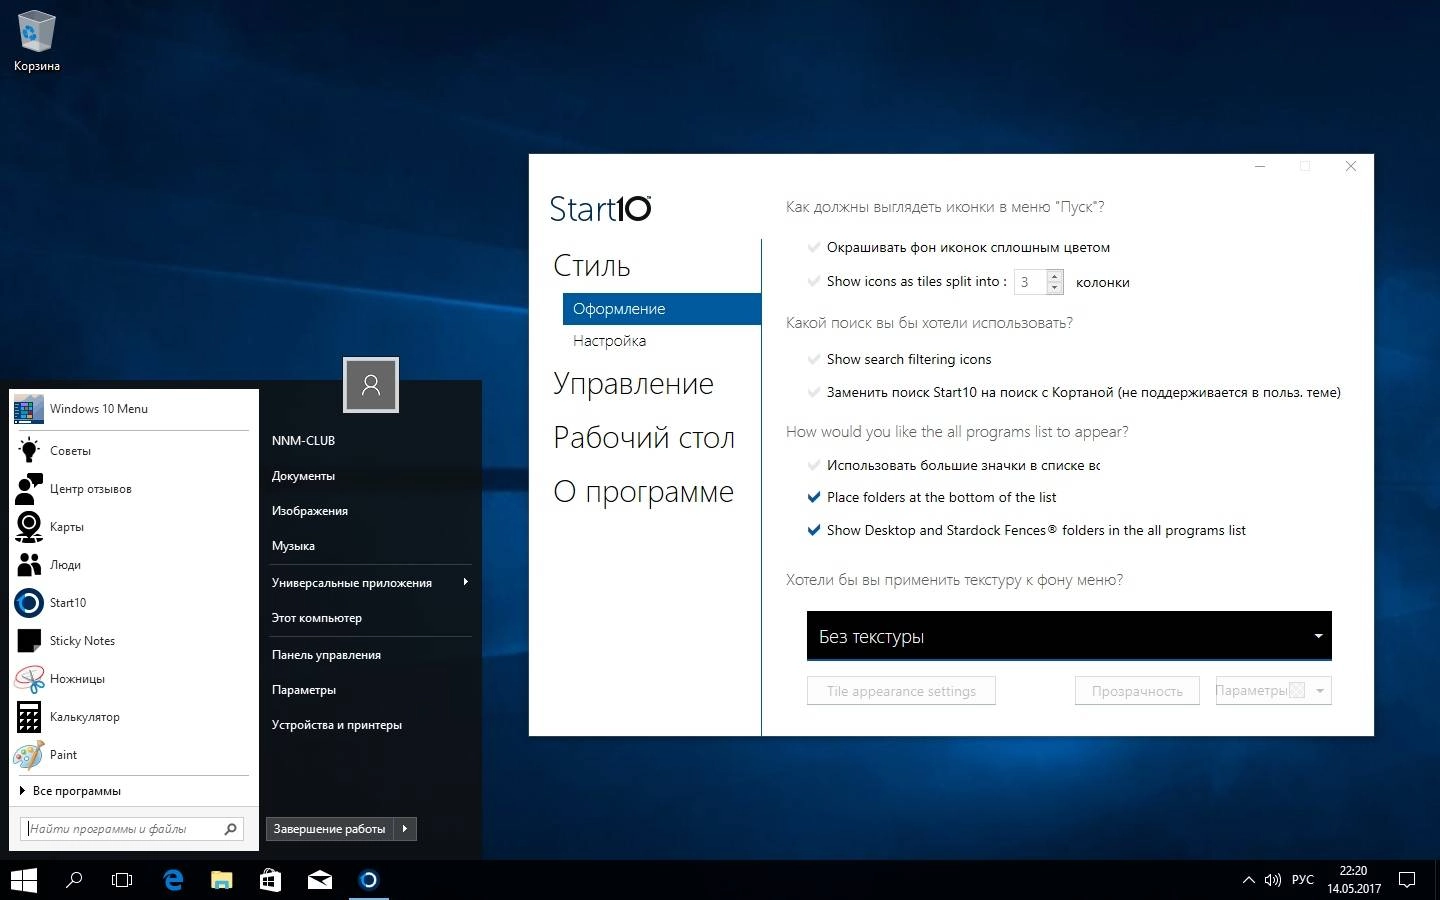Image resolution: width=1440 pixels, height=900 pixels.
Task: Open Устройства и принтеры in Start menu
Action: [x=337, y=725]
